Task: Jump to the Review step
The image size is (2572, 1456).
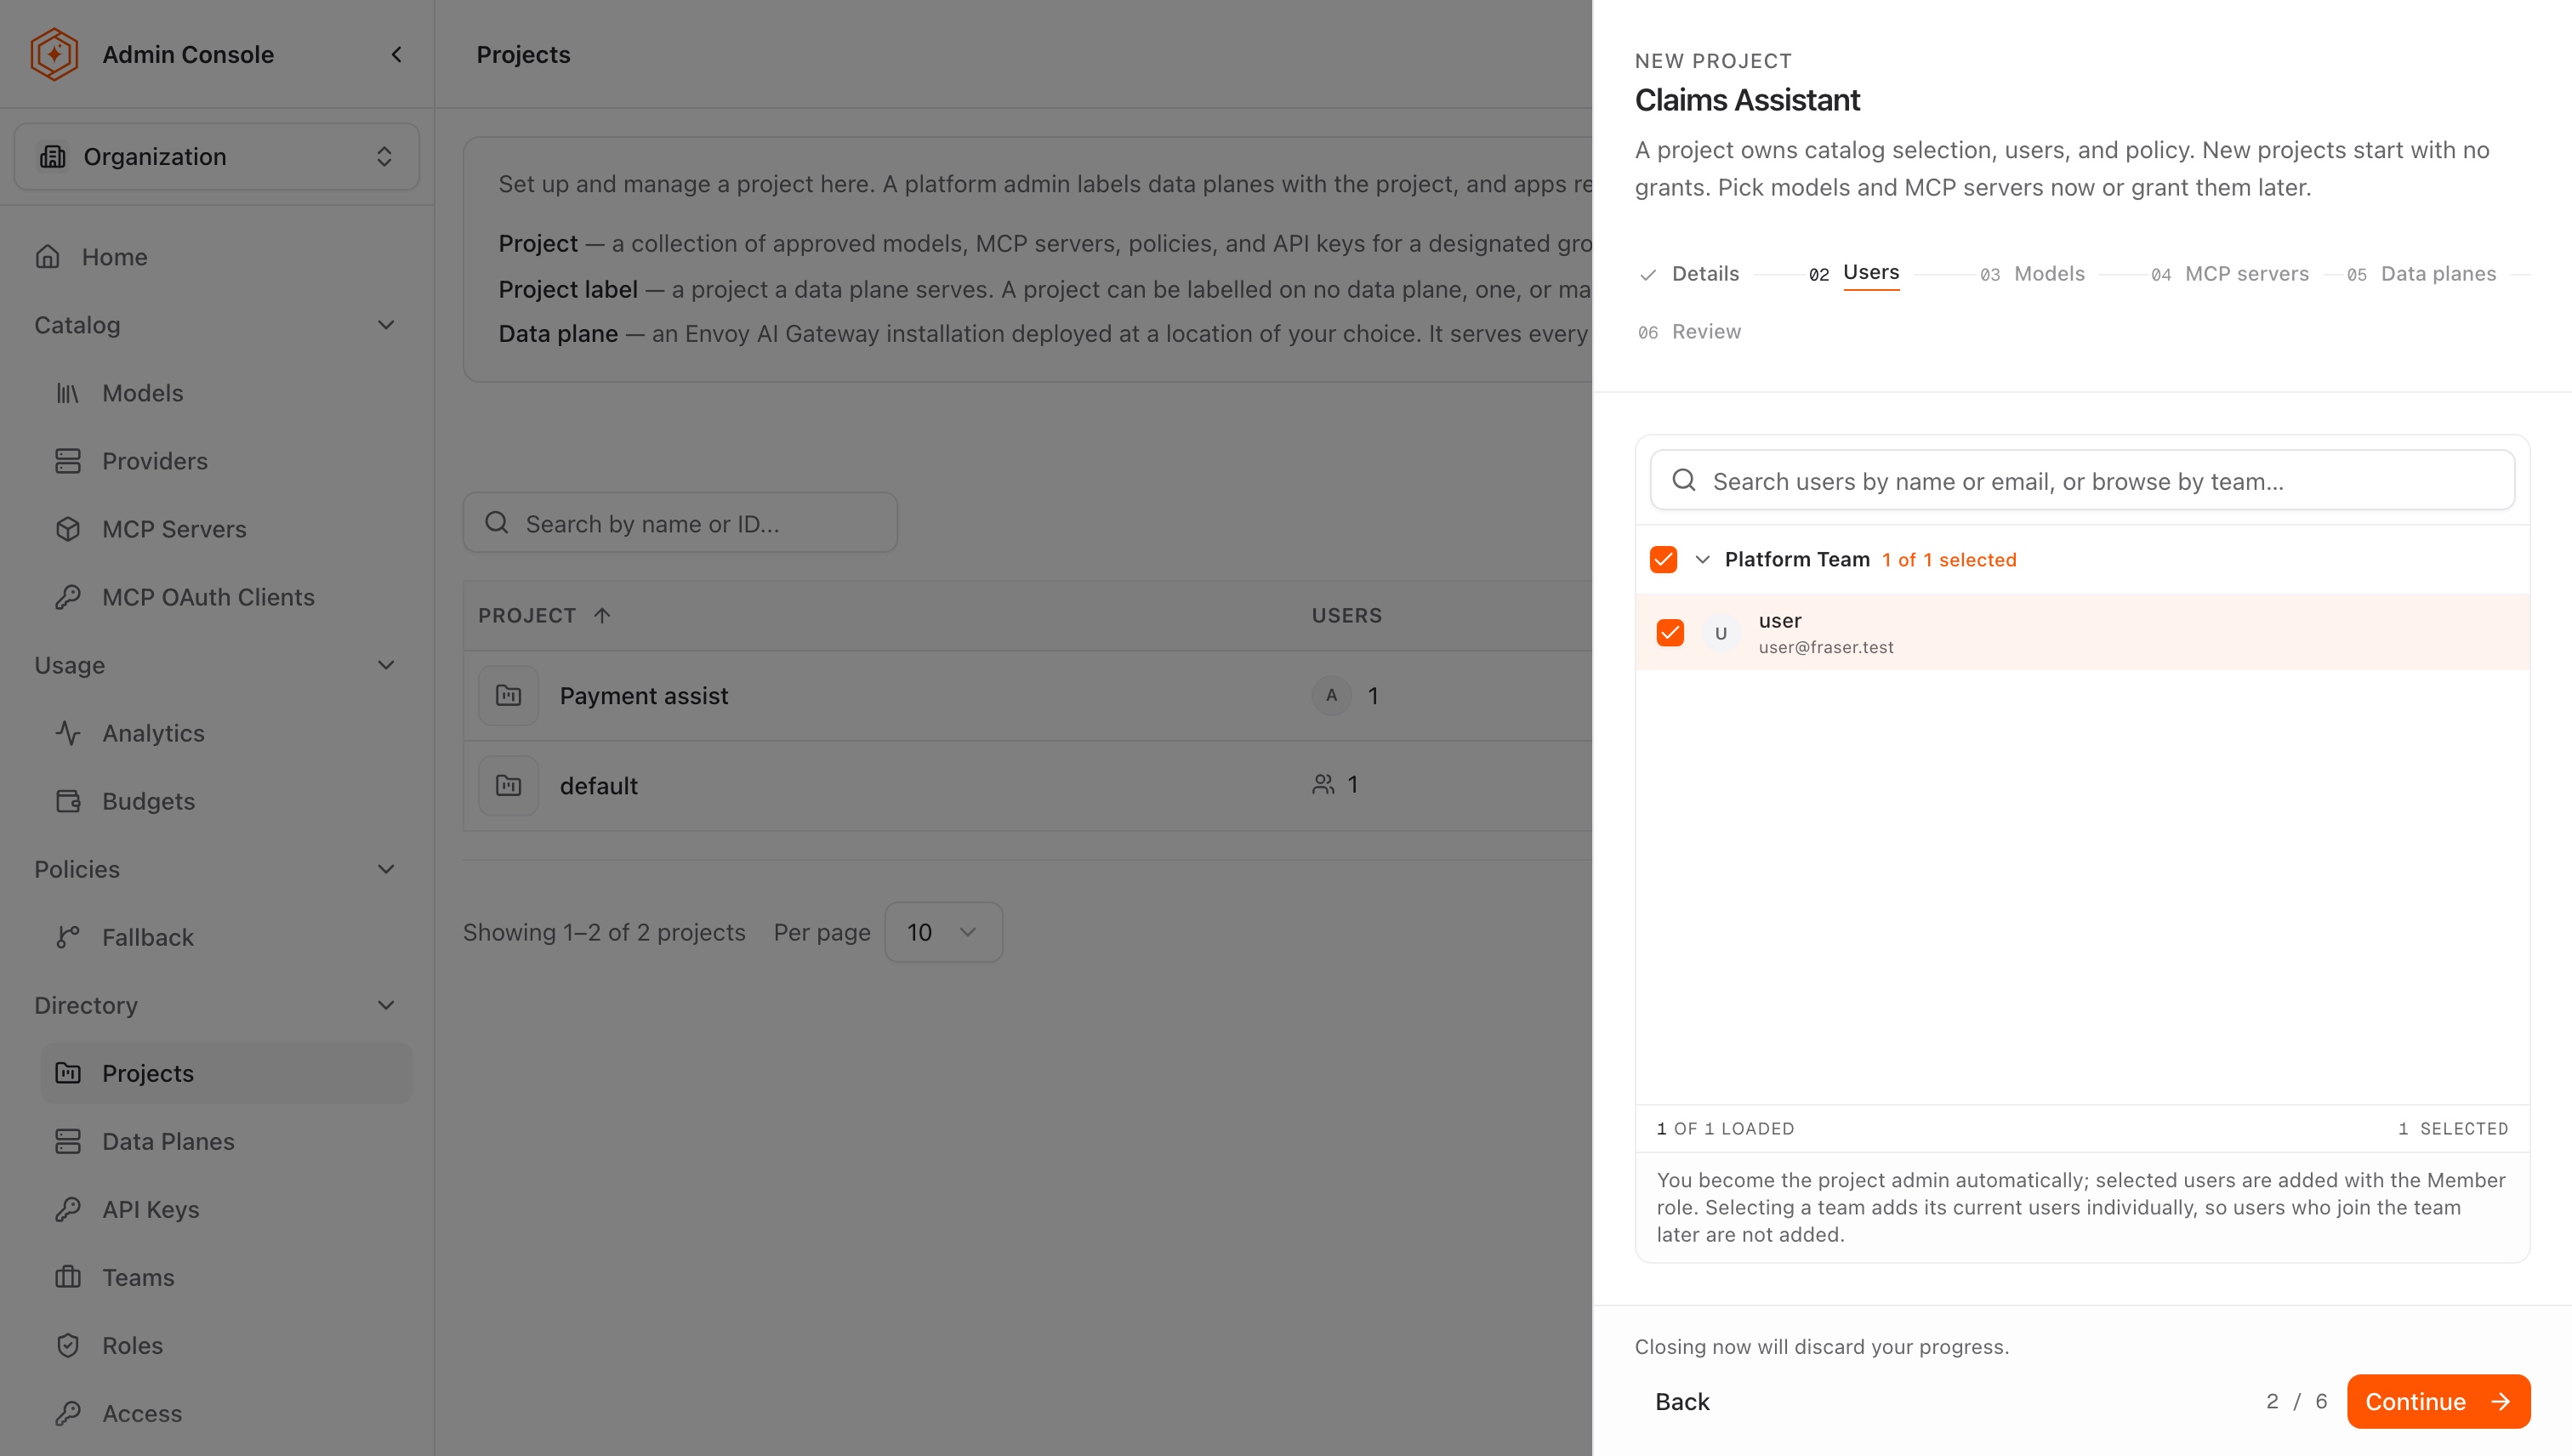Action: point(1689,331)
